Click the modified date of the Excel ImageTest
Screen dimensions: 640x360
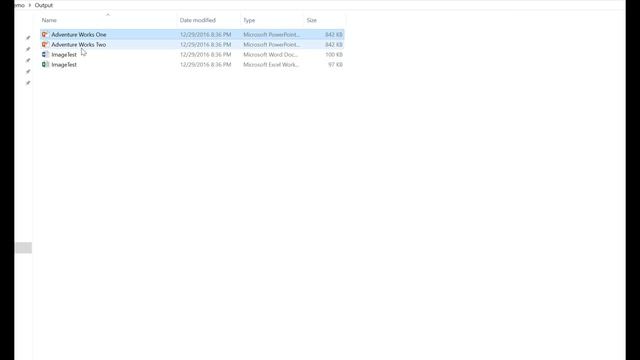pyautogui.click(x=205, y=64)
